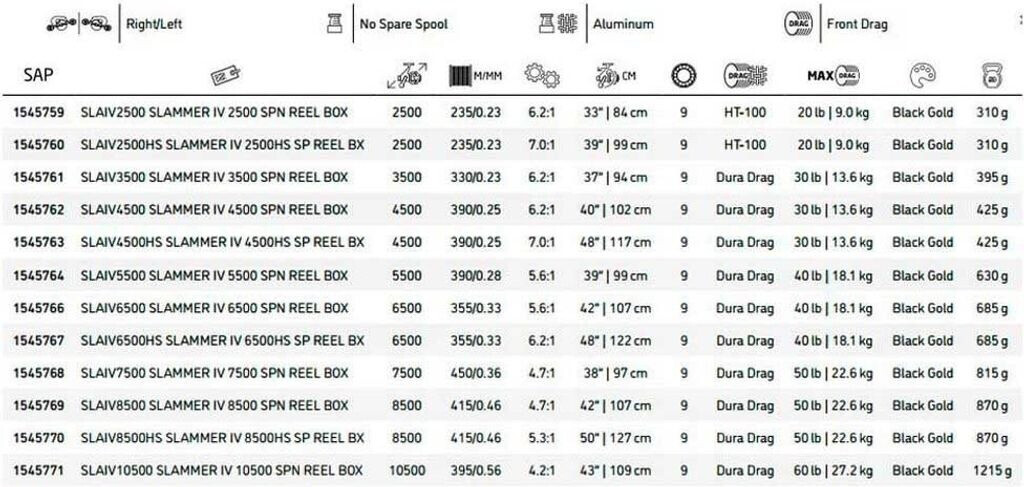Click the SLAIV7500 Slammer IV 7500 entry

click(x=214, y=373)
